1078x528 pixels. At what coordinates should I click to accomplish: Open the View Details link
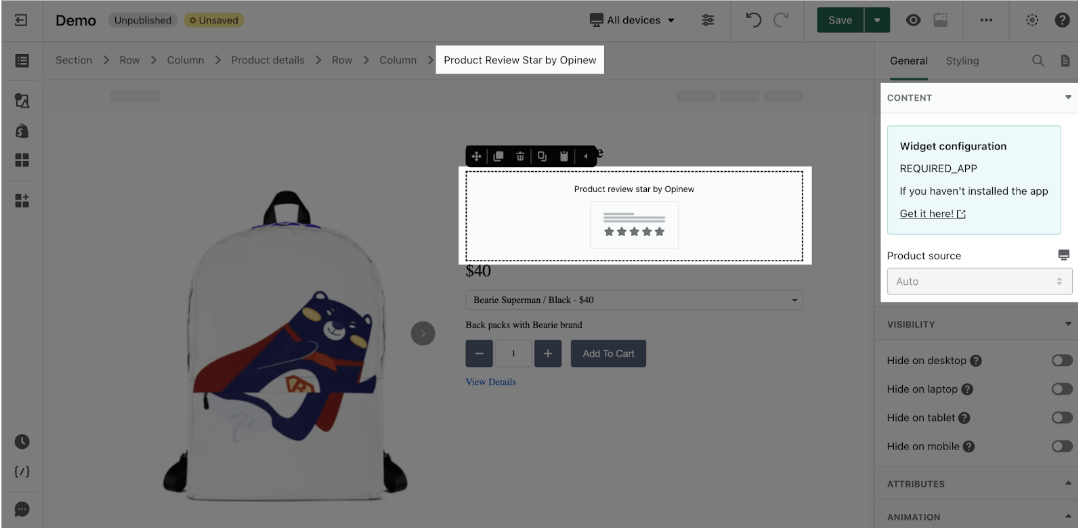[491, 382]
